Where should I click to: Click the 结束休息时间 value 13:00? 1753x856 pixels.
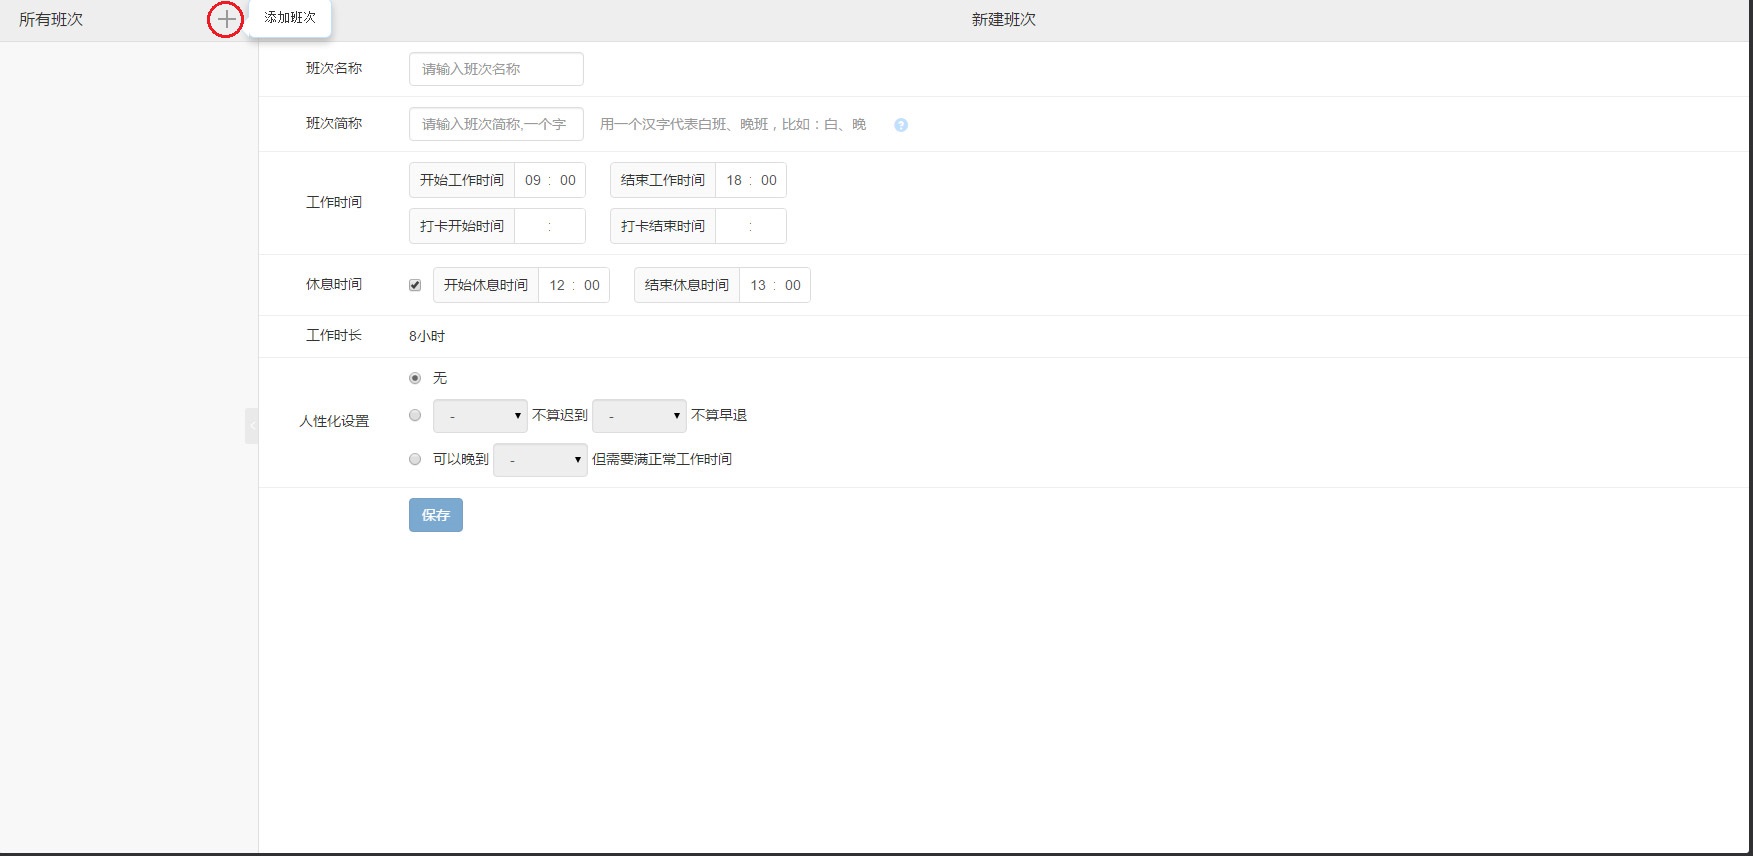(x=775, y=285)
